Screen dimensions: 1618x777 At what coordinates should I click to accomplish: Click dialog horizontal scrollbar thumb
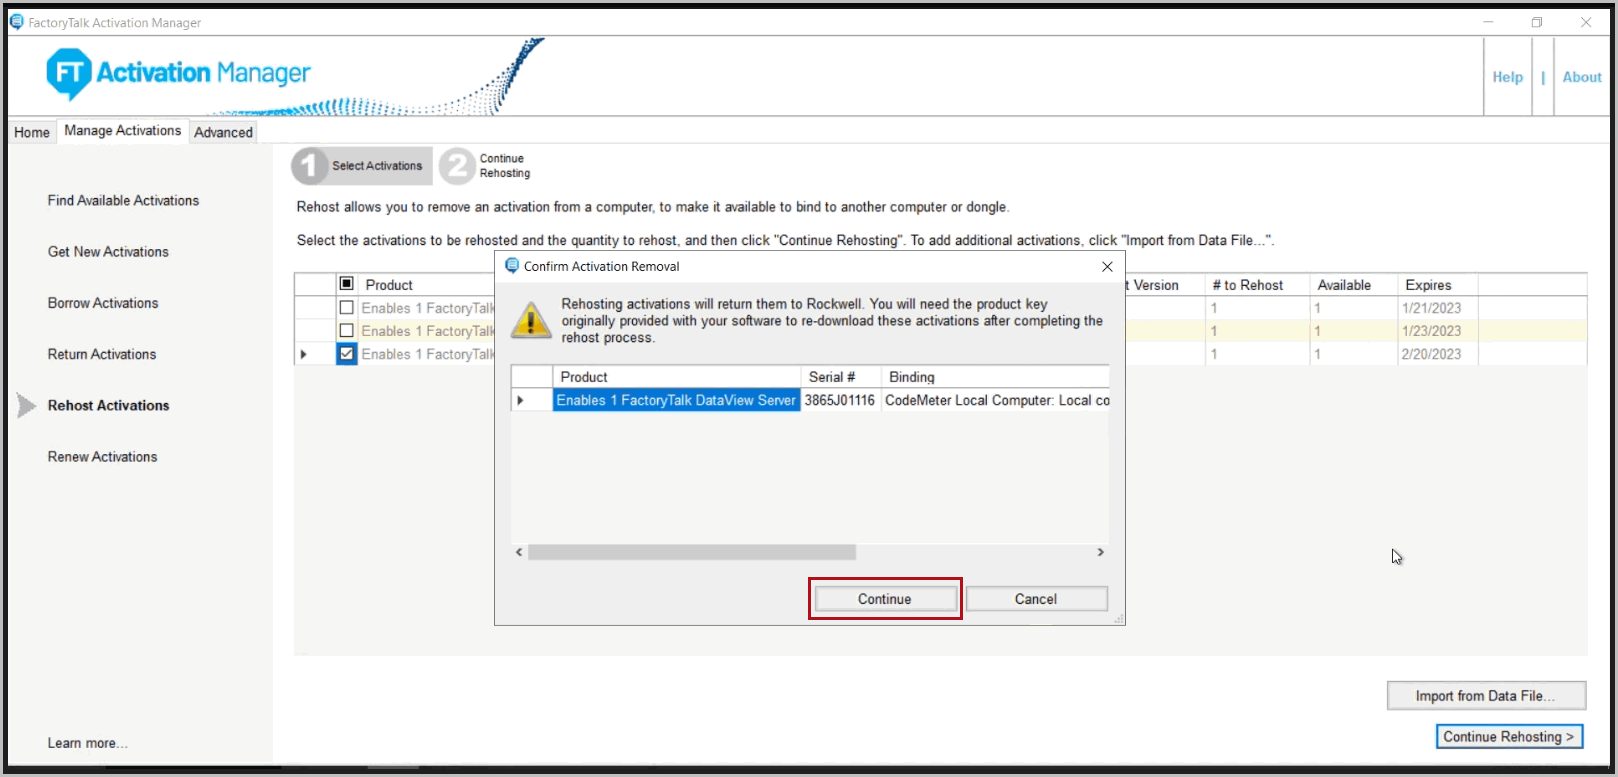click(x=692, y=552)
